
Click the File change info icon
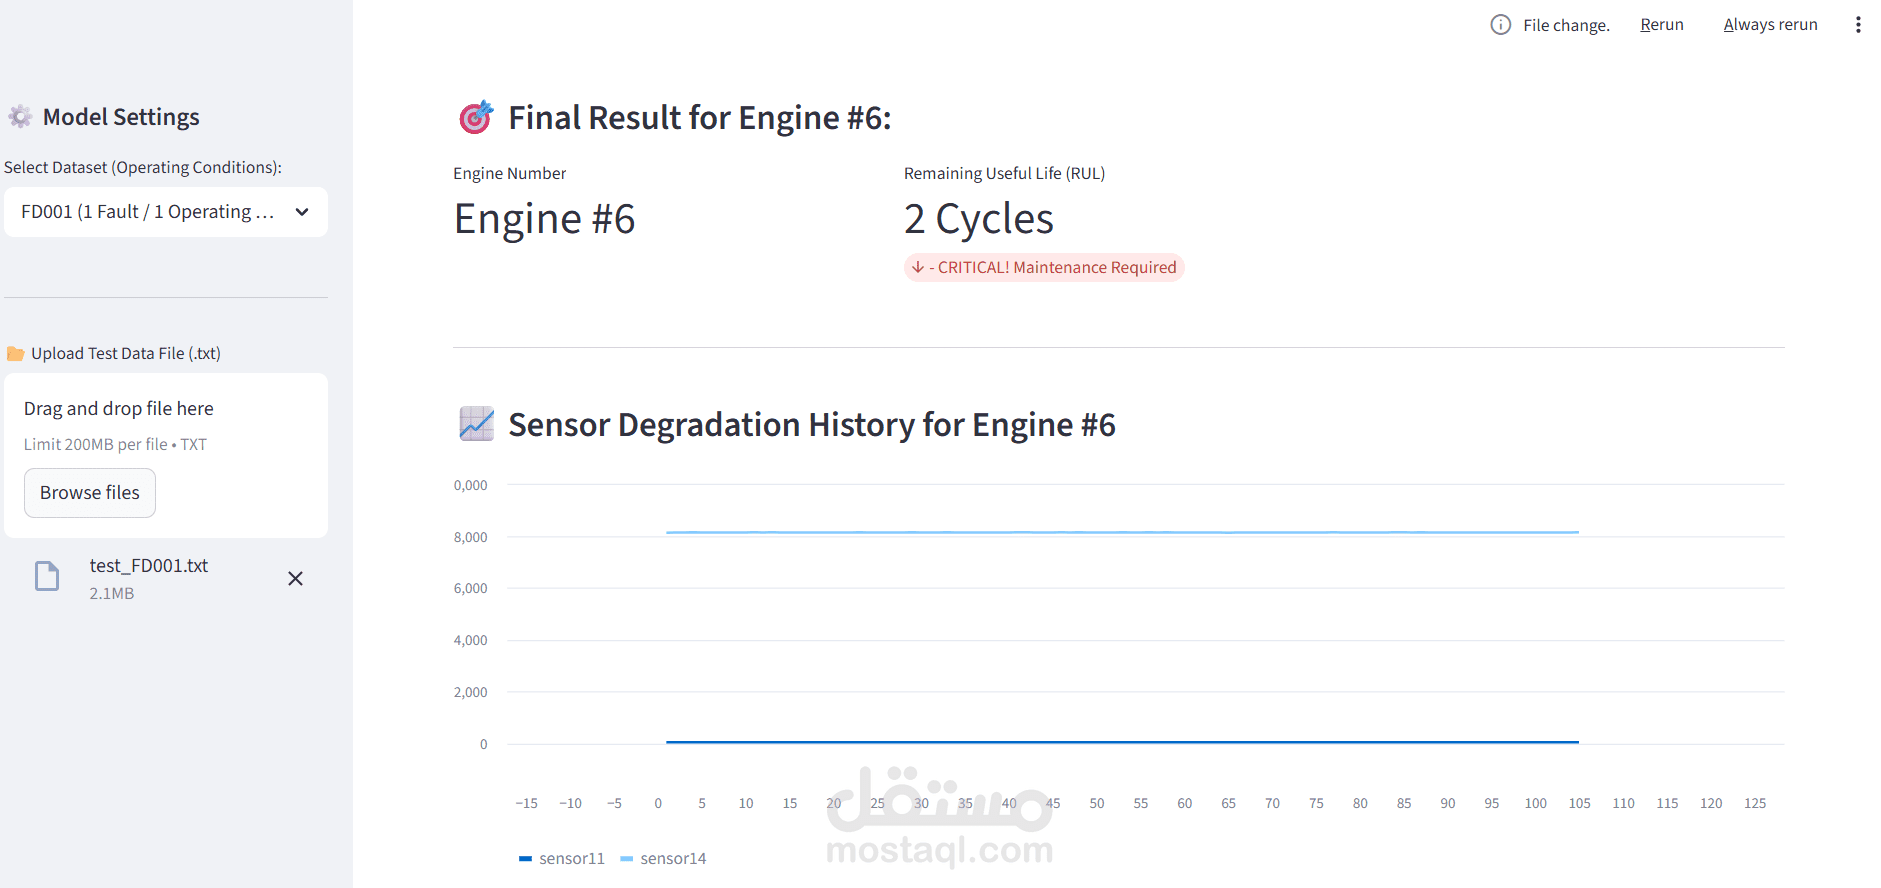[1500, 25]
